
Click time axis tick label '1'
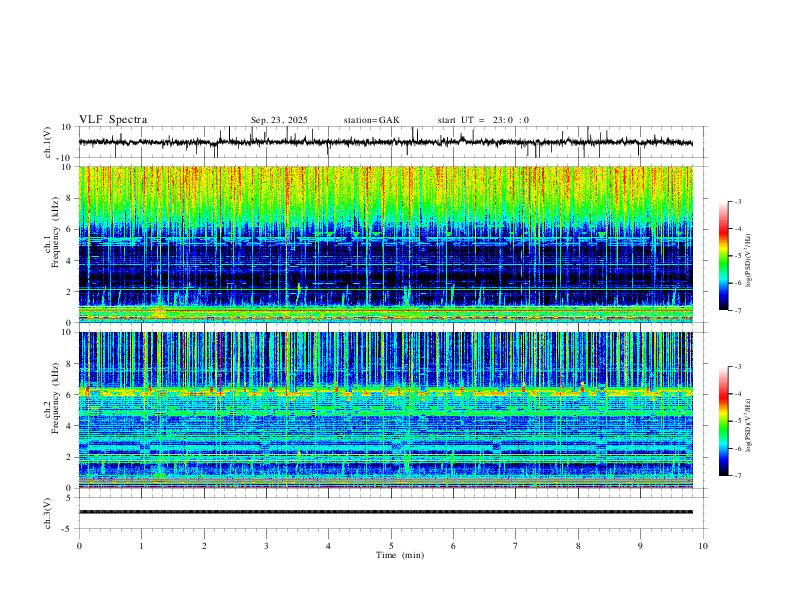[x=141, y=546]
